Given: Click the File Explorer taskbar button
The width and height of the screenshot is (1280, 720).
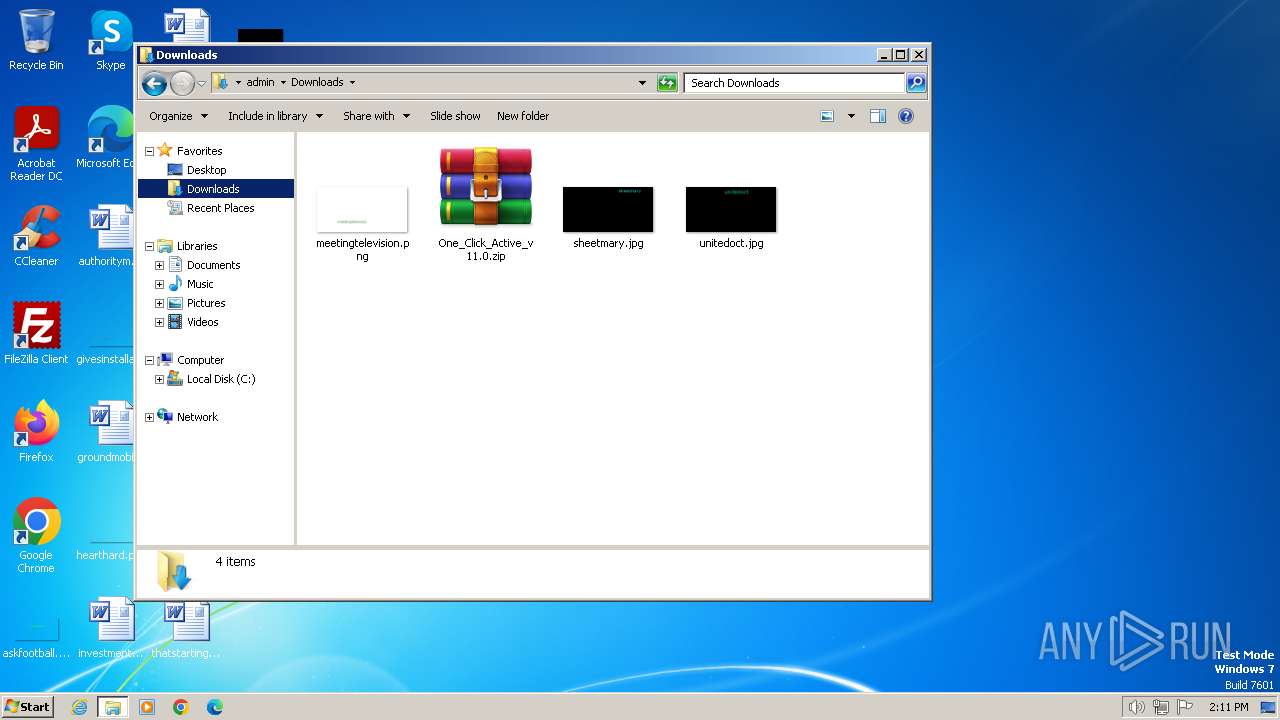Looking at the screenshot, I should [x=112, y=707].
